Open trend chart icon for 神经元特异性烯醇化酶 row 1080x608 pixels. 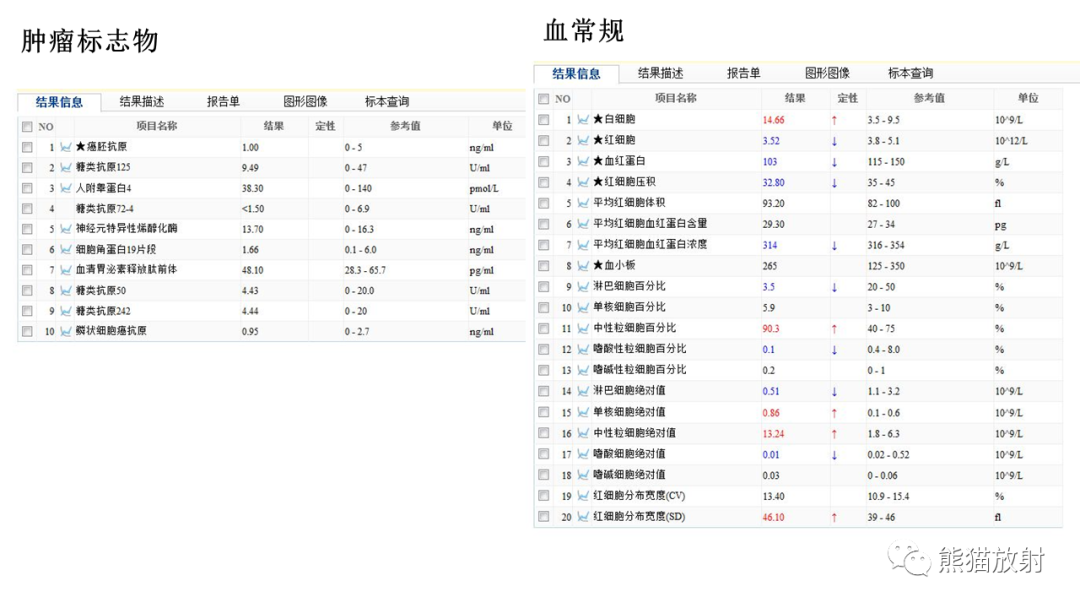click(65, 229)
